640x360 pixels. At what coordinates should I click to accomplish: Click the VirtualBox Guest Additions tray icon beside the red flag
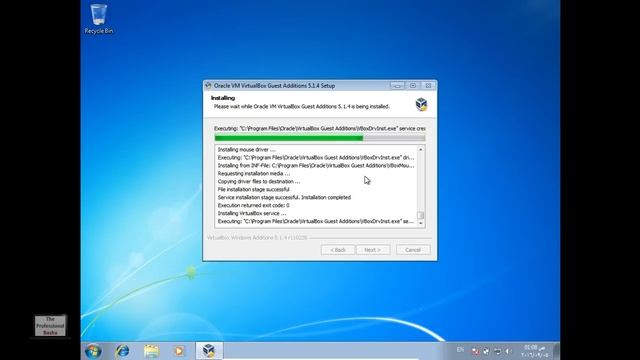[x=486, y=351]
